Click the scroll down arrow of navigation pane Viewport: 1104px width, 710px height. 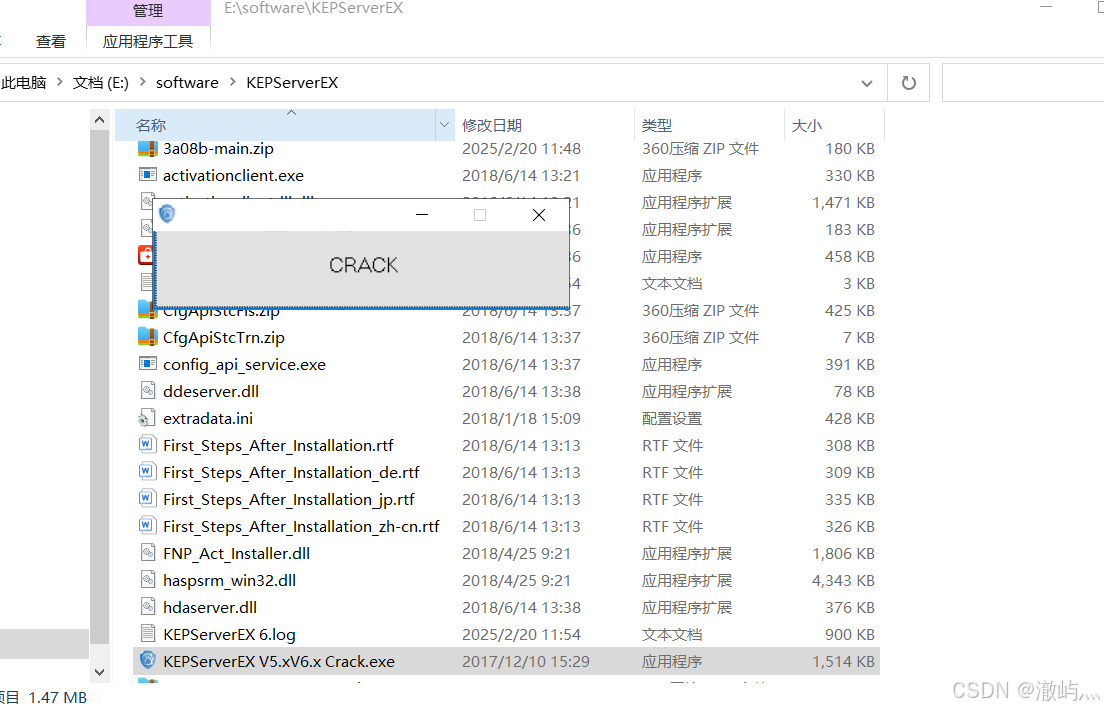(99, 672)
